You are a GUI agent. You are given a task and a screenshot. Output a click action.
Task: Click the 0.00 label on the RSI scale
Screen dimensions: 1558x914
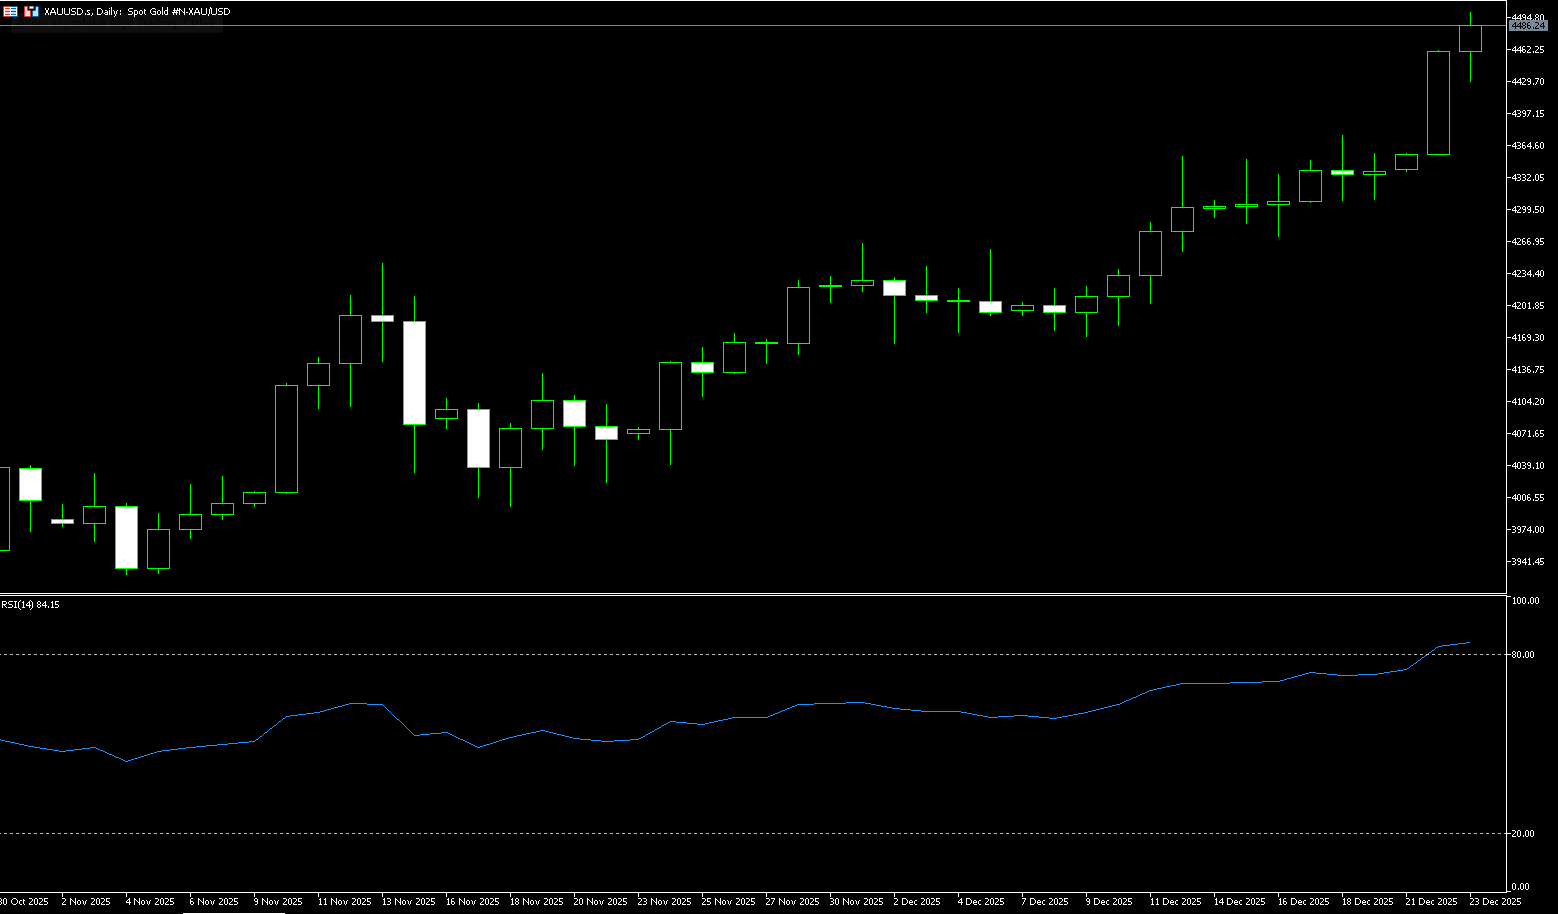pyautogui.click(x=1521, y=887)
